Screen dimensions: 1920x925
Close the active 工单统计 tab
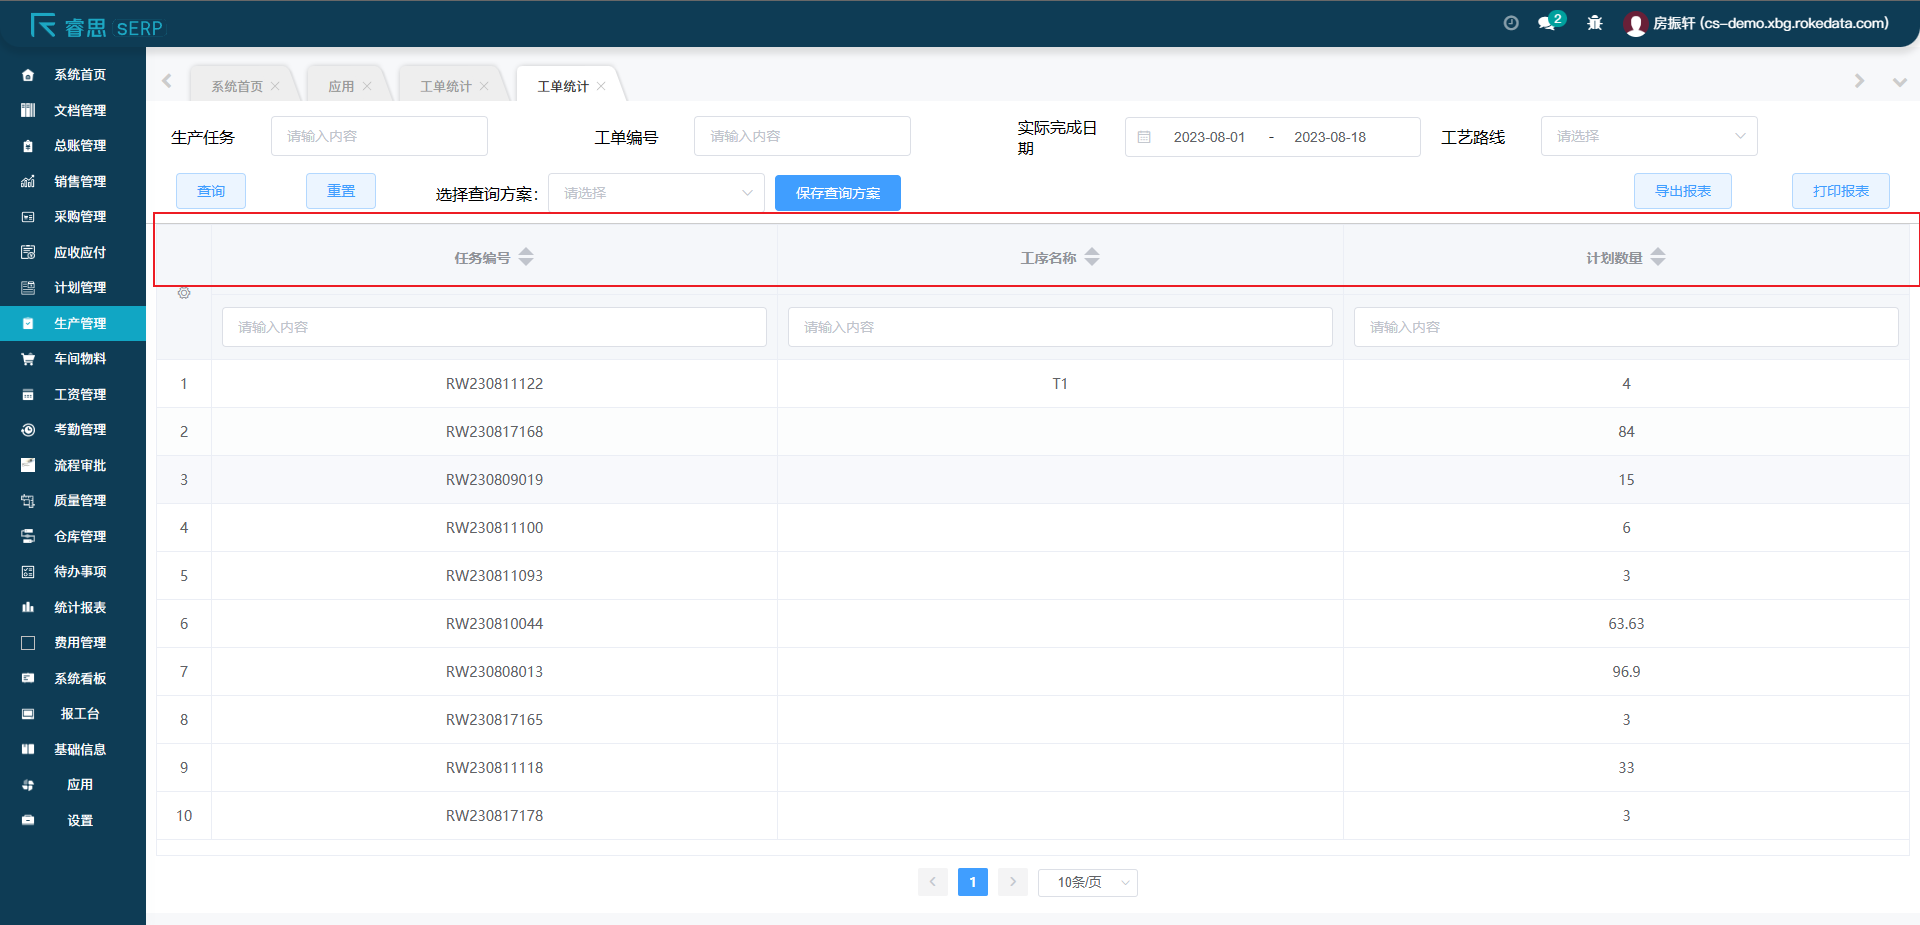(601, 87)
